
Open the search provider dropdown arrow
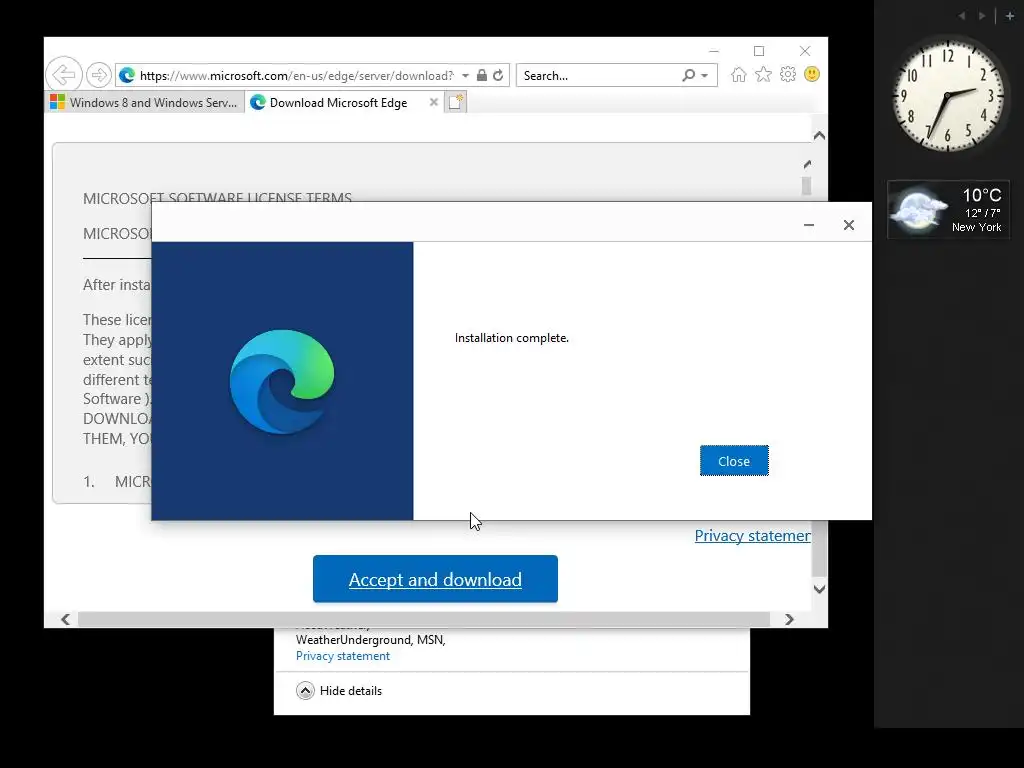[x=705, y=76]
